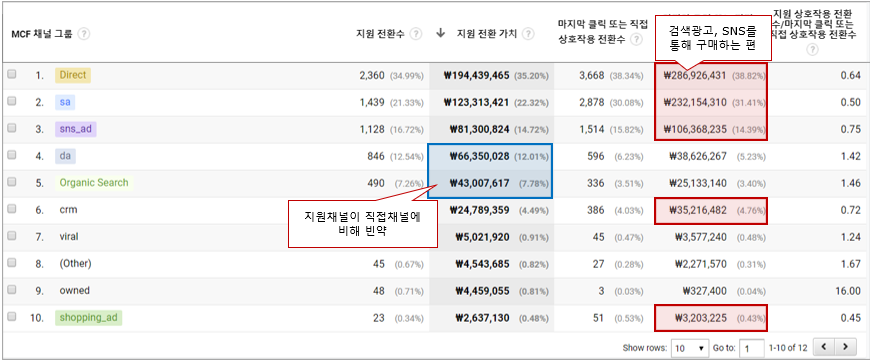Select value ₩81,300,824 in sns_ad row
870x360 pixels.
coord(479,129)
